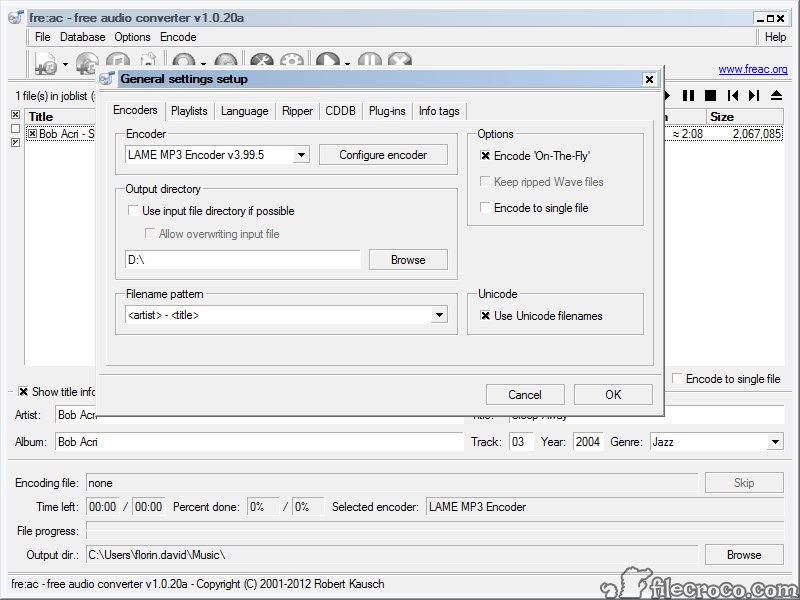Expand the LAME MP3 Encoder dropdown
The height and width of the screenshot is (600, 800).
[x=302, y=155]
